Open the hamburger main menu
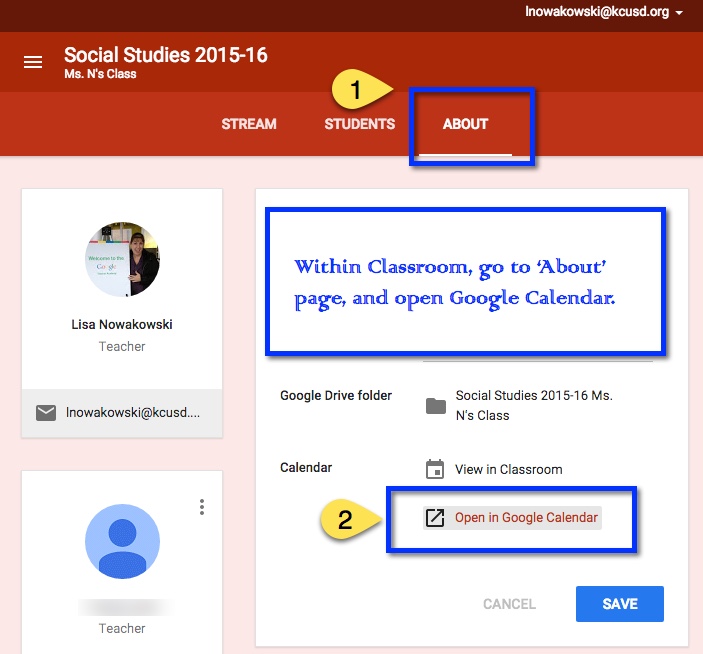Viewport: 703px width, 654px height. click(33, 62)
